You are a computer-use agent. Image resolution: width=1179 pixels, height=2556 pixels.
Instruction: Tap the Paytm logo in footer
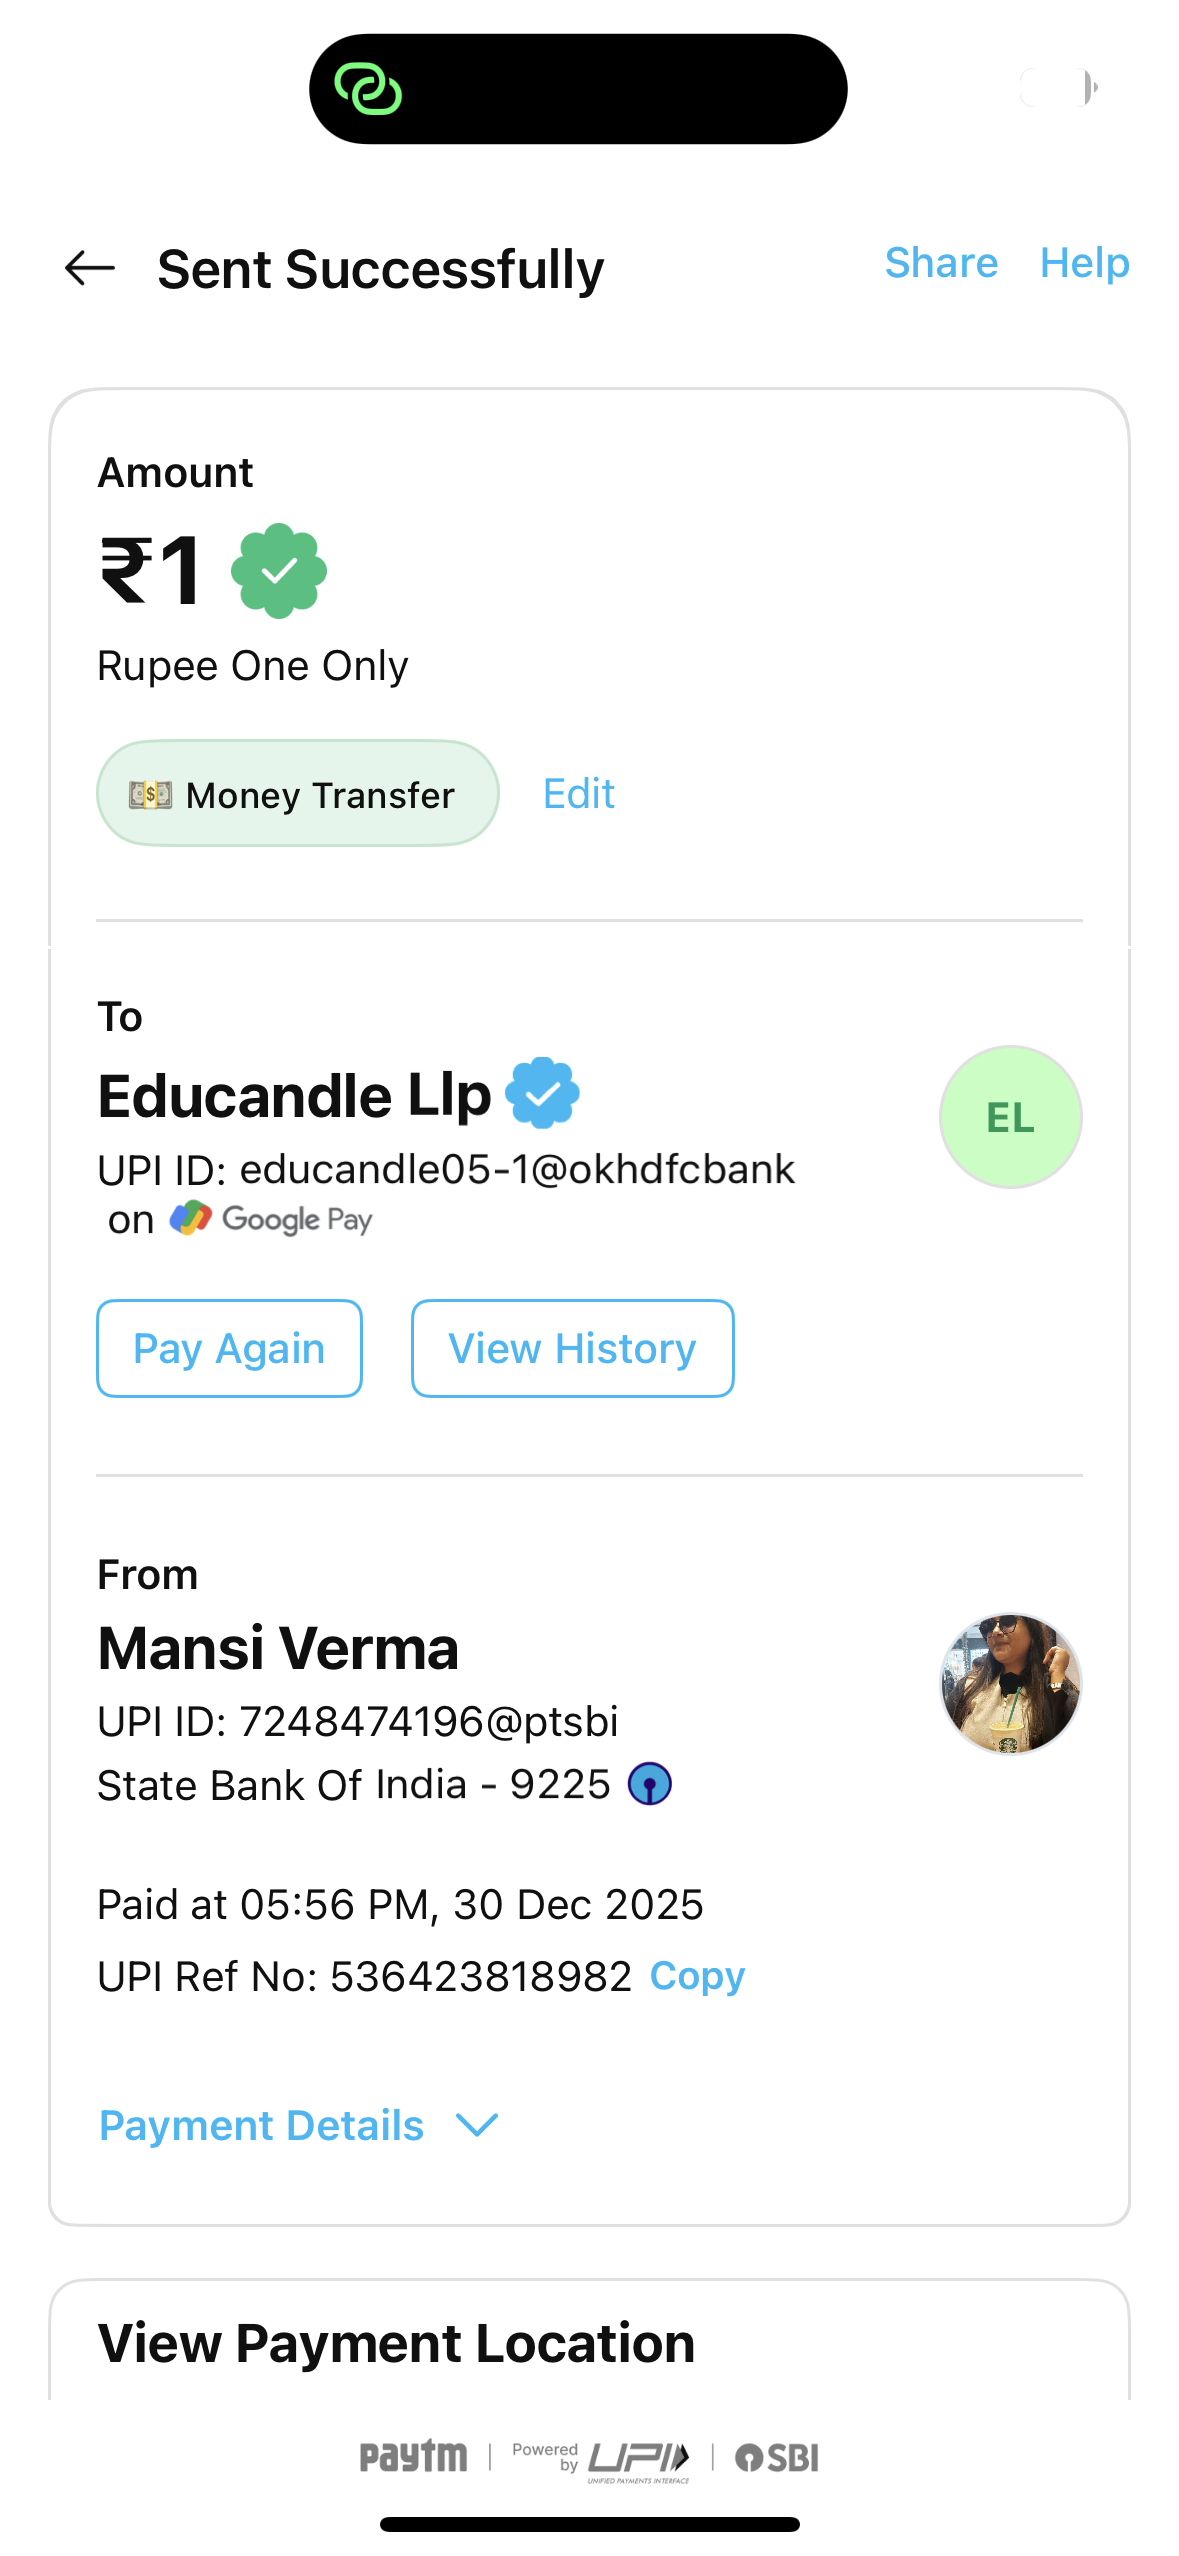pos(413,2456)
